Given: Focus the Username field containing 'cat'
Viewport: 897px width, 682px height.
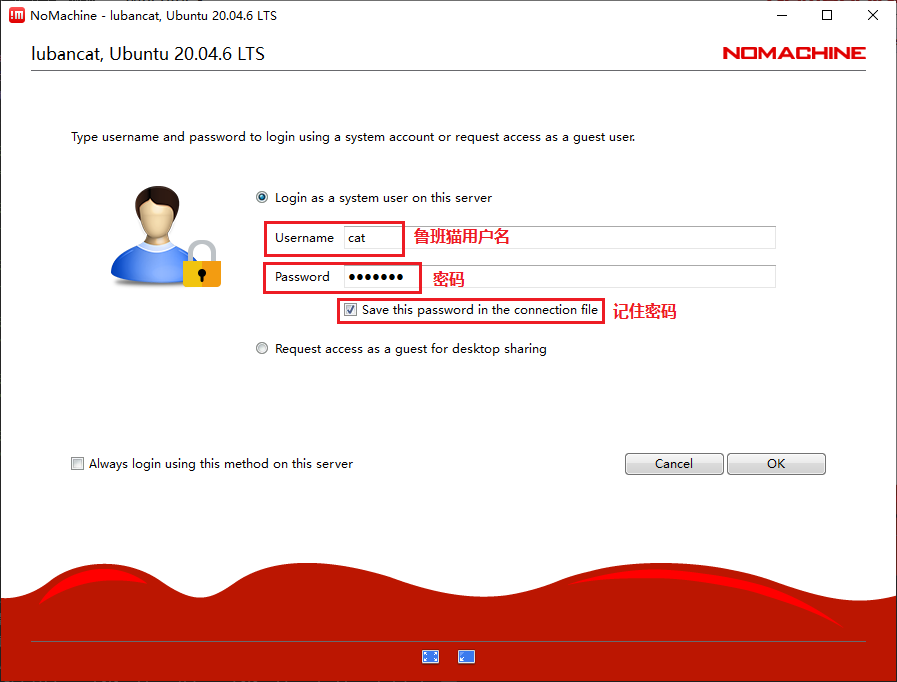Looking at the screenshot, I should tap(560, 238).
